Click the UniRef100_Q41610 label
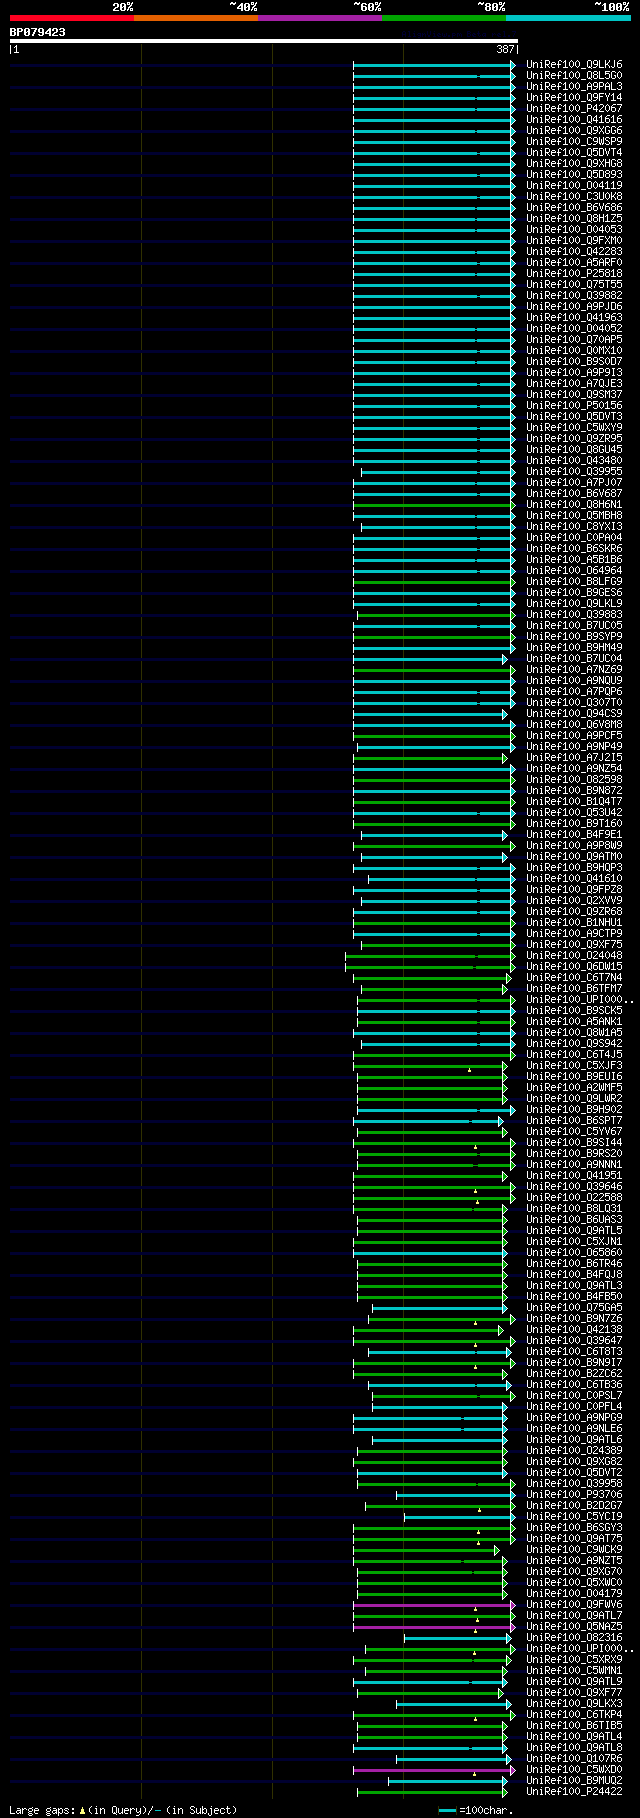 [x=574, y=879]
